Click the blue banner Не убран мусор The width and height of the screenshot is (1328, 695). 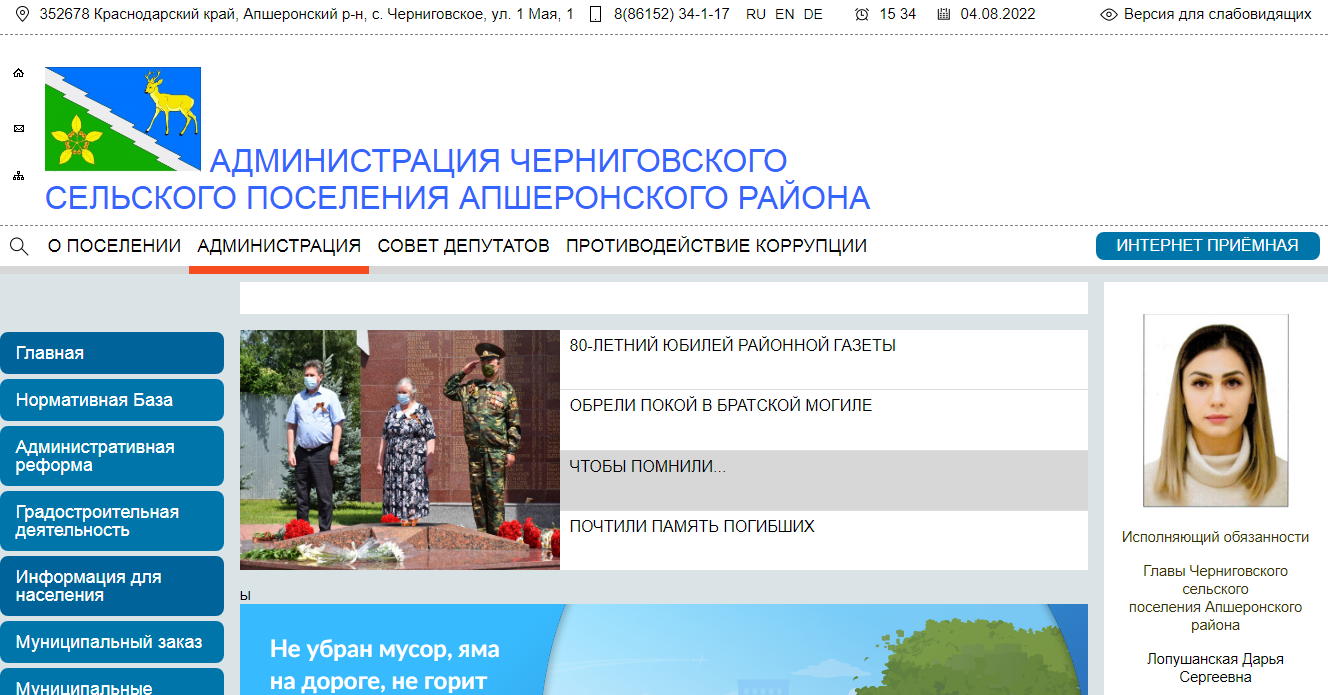coord(664,649)
